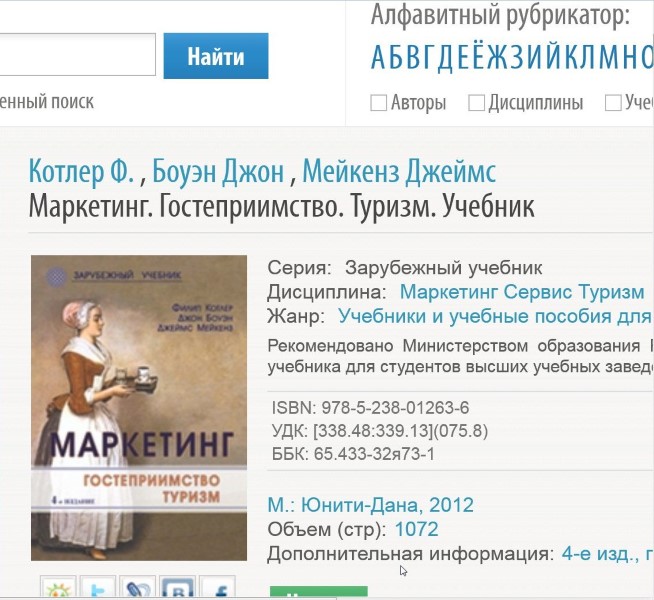Open genre link Учебники и учебные пособия
Image resolution: width=654 pixels, height=600 pixels.
coord(496,316)
